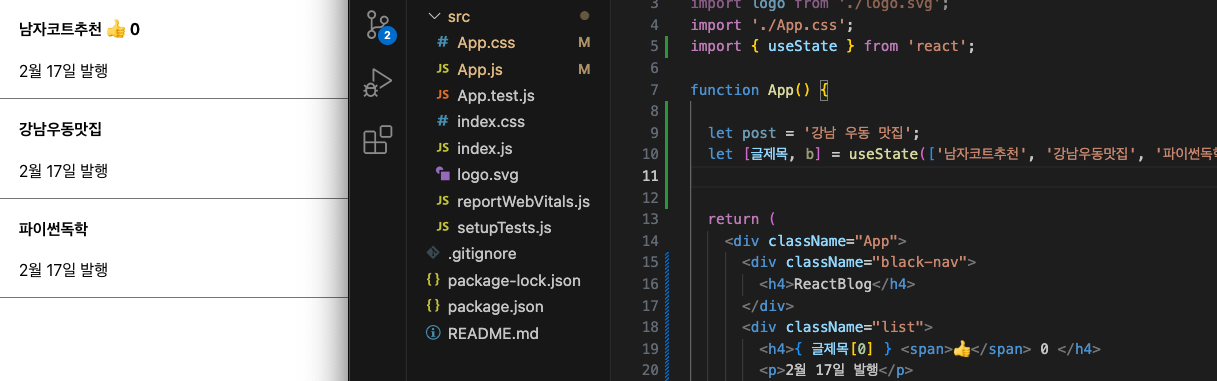This screenshot has height=381, width=1217.
Task: Open App.js in the explorer
Action: (479, 69)
